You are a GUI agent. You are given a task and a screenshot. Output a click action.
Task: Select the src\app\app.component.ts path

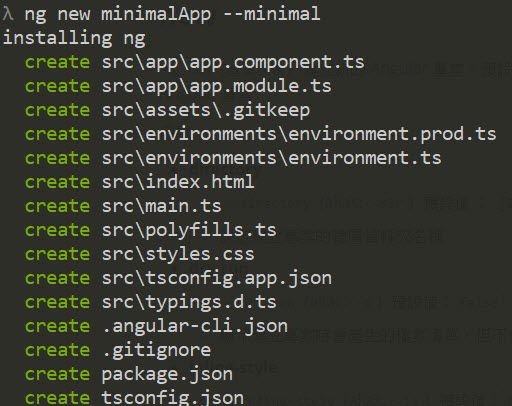point(233,62)
